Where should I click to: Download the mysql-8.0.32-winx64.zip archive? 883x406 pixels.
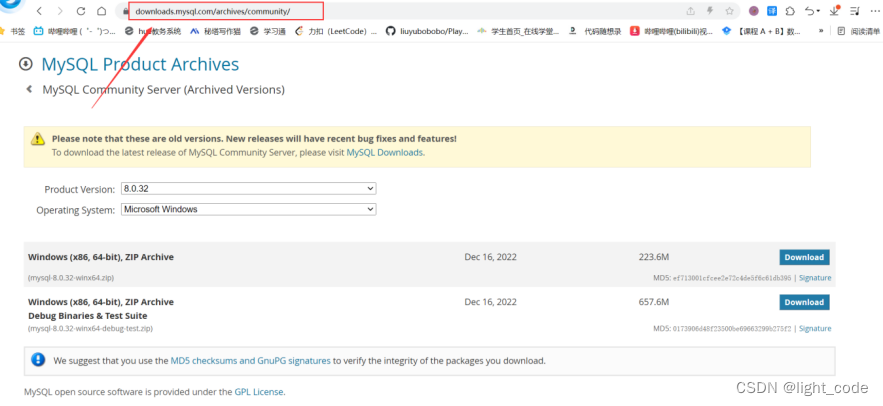[804, 257]
